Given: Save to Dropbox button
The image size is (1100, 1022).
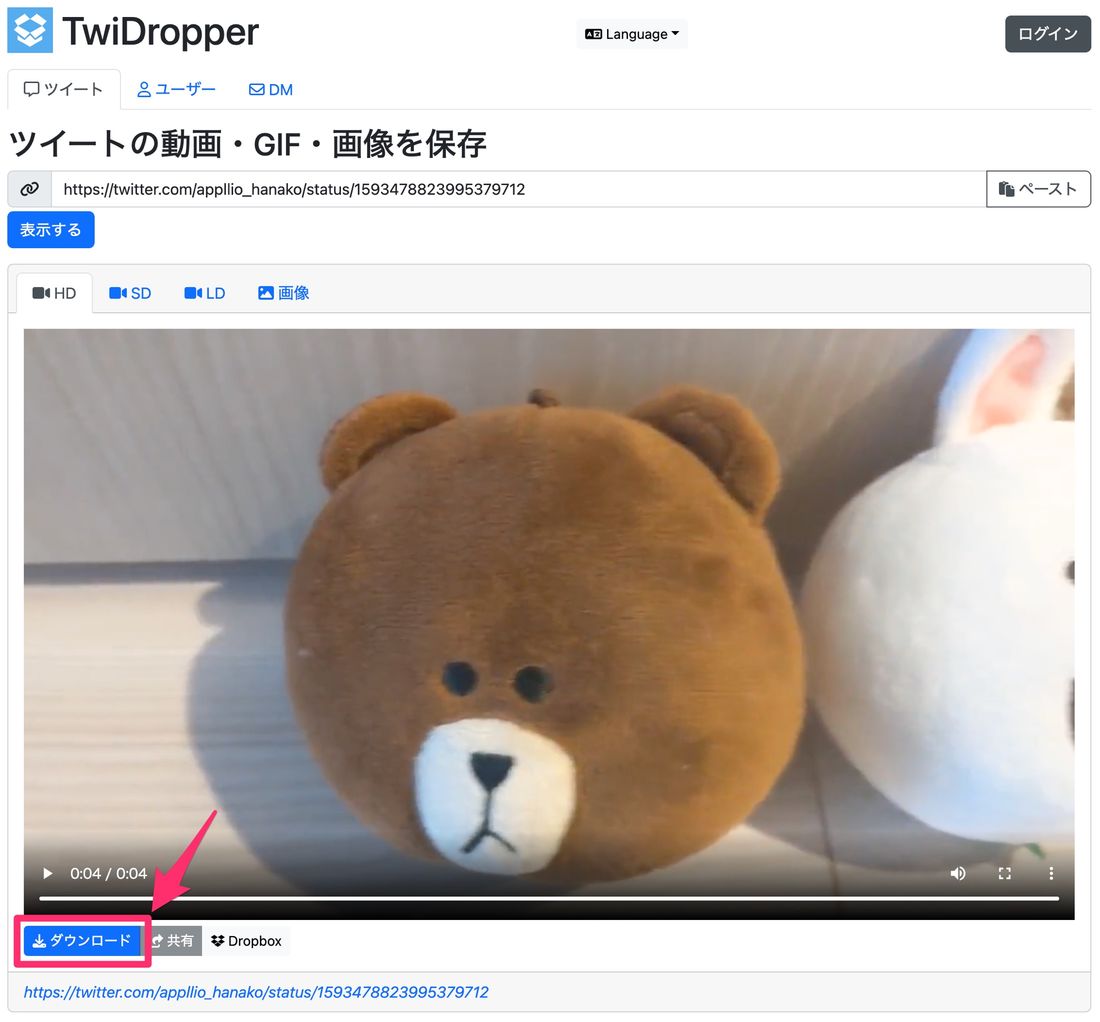Looking at the screenshot, I should pos(246,941).
